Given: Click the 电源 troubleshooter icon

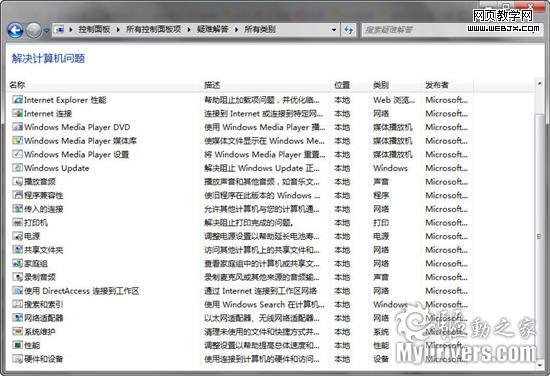Looking at the screenshot, I should (18, 236).
